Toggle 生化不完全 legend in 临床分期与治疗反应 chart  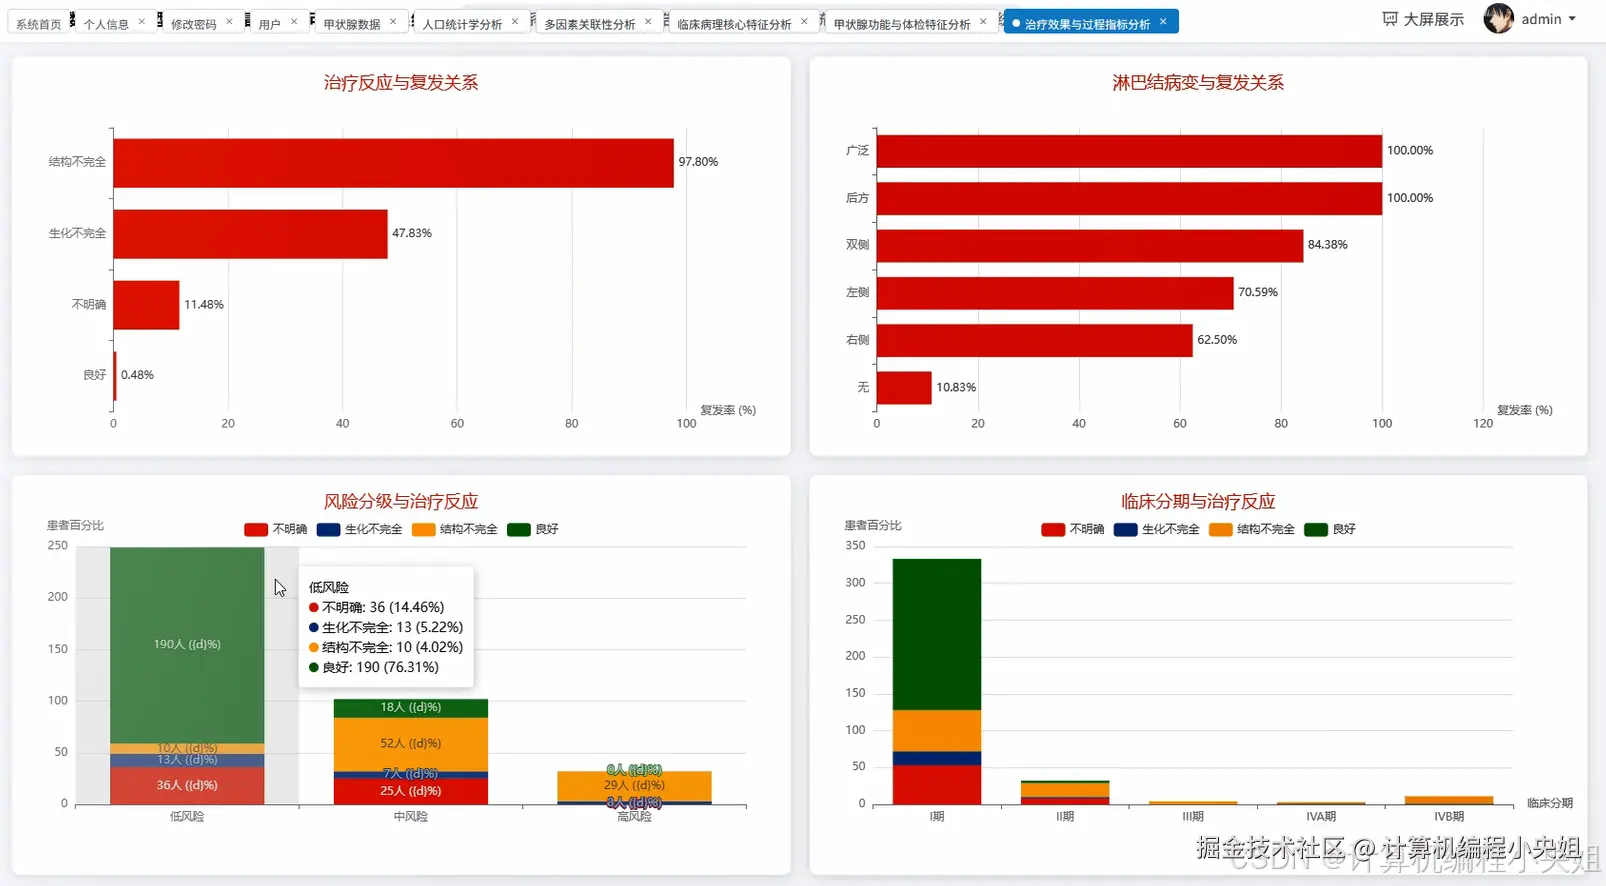(x=1156, y=529)
